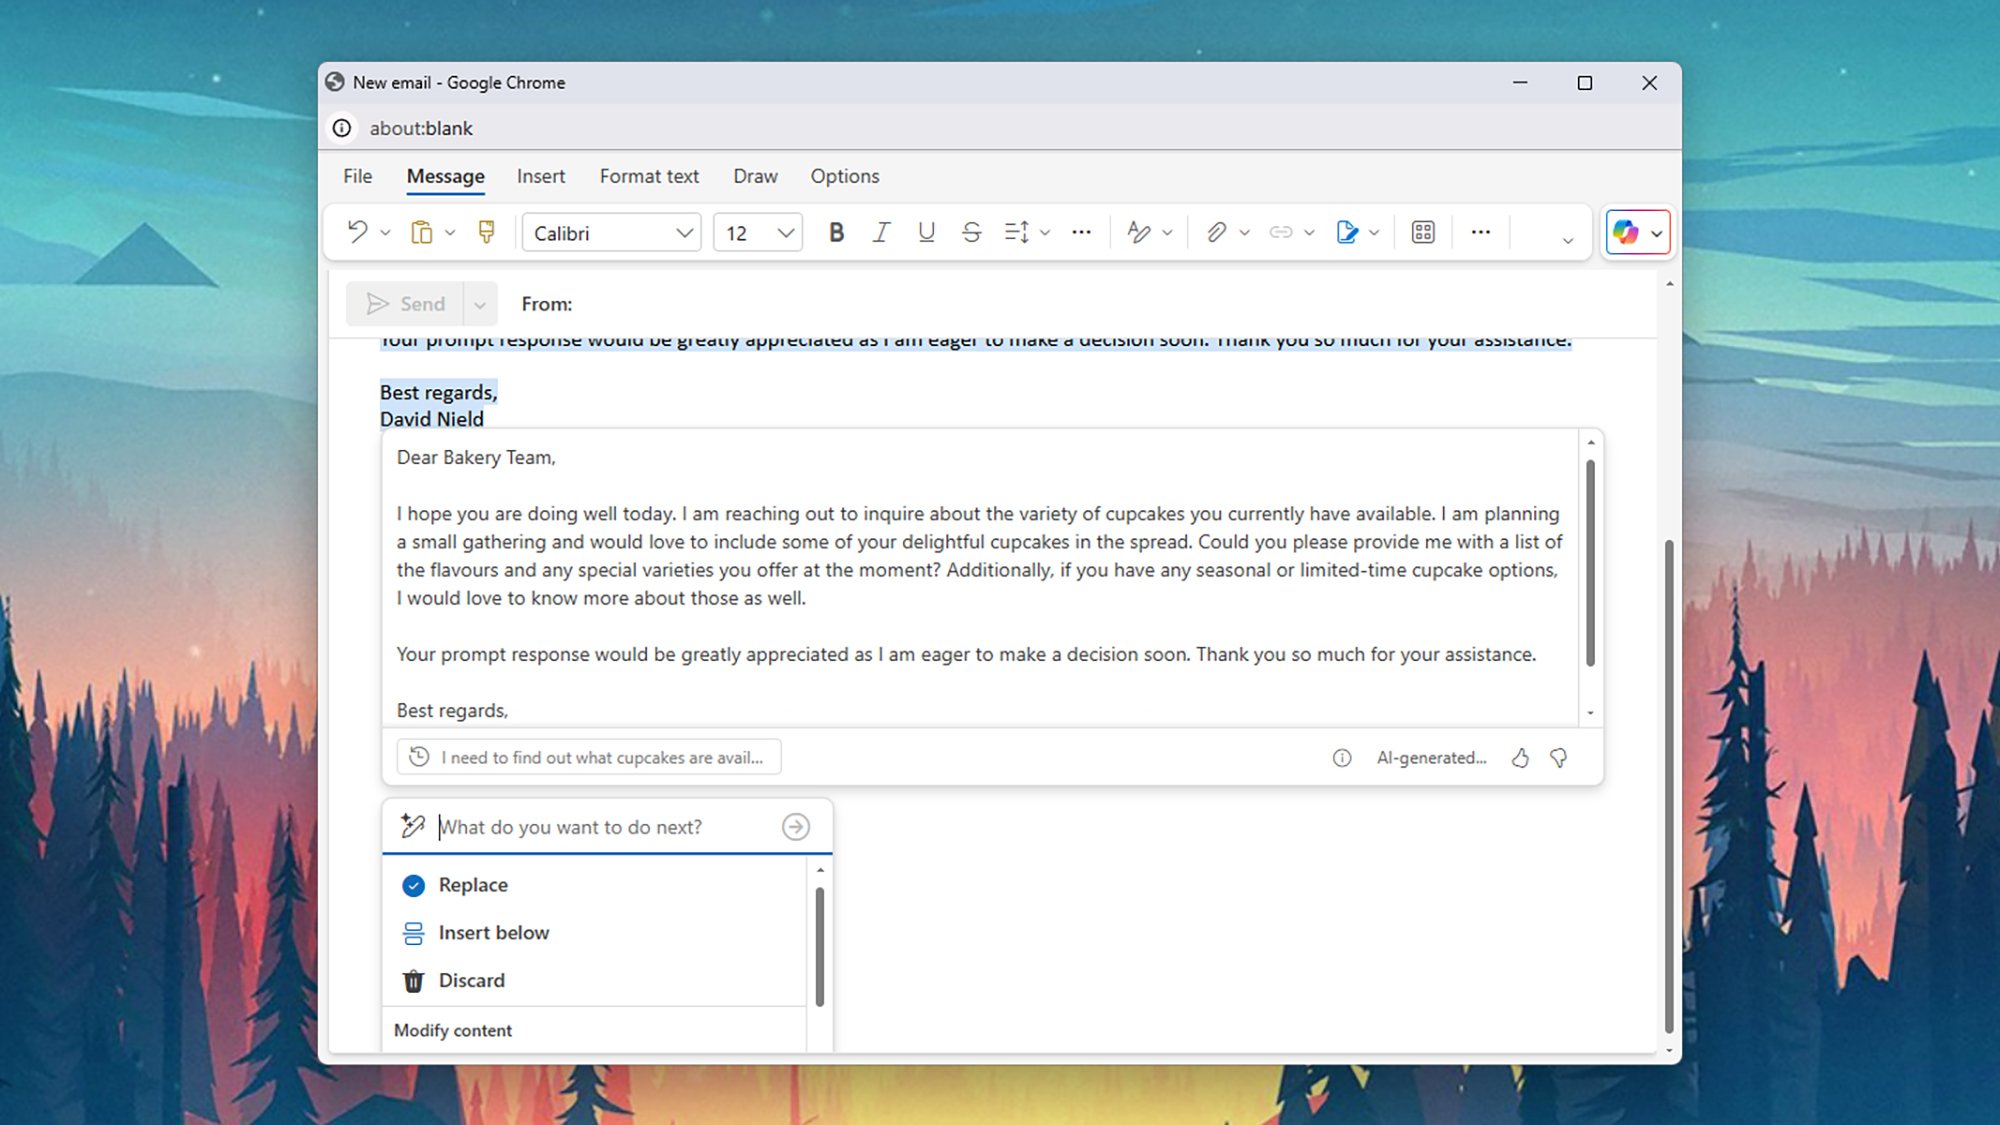2000x1125 pixels.
Task: Discard the AI-generated draft
Action: 471,980
